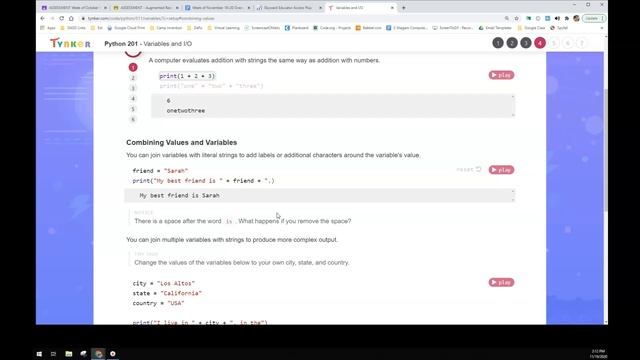Close the Variables and I/O tab

click(x=392, y=8)
